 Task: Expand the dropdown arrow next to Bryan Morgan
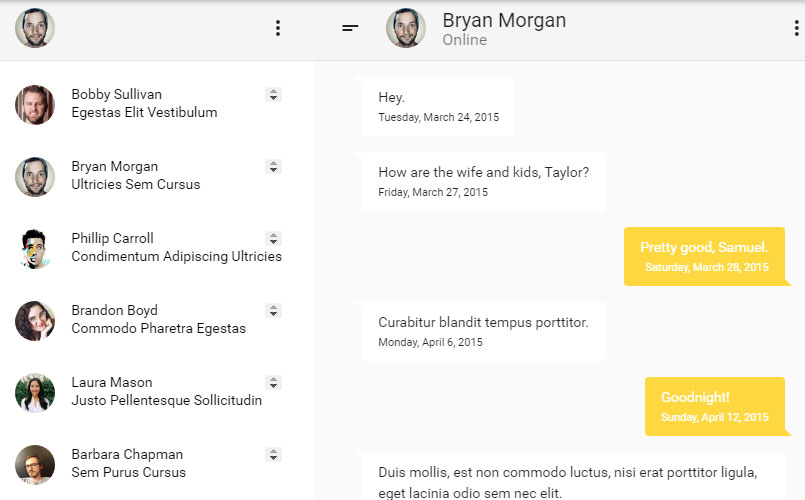(x=273, y=167)
